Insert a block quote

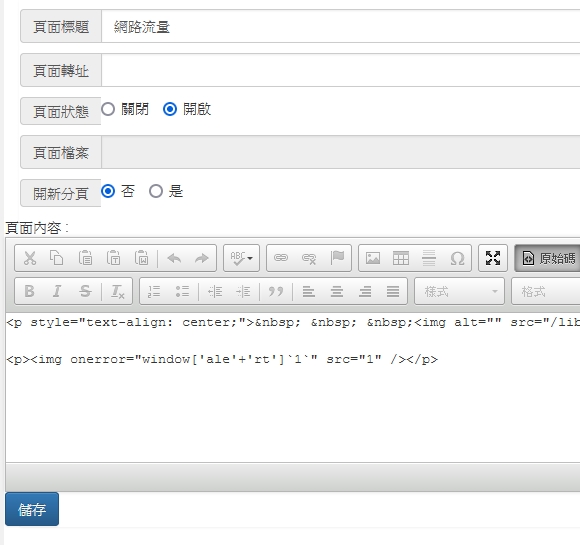click(276, 292)
